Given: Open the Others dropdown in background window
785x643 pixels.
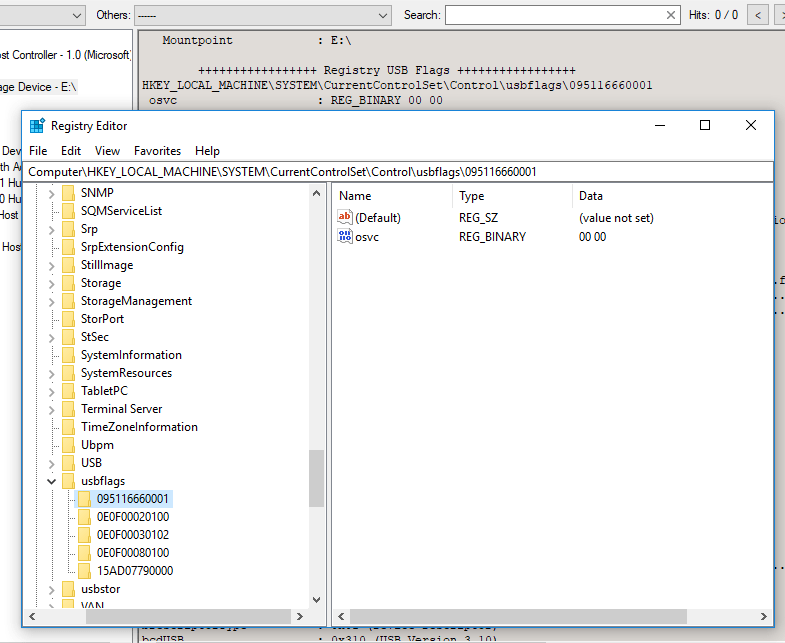Looking at the screenshot, I should [263, 16].
